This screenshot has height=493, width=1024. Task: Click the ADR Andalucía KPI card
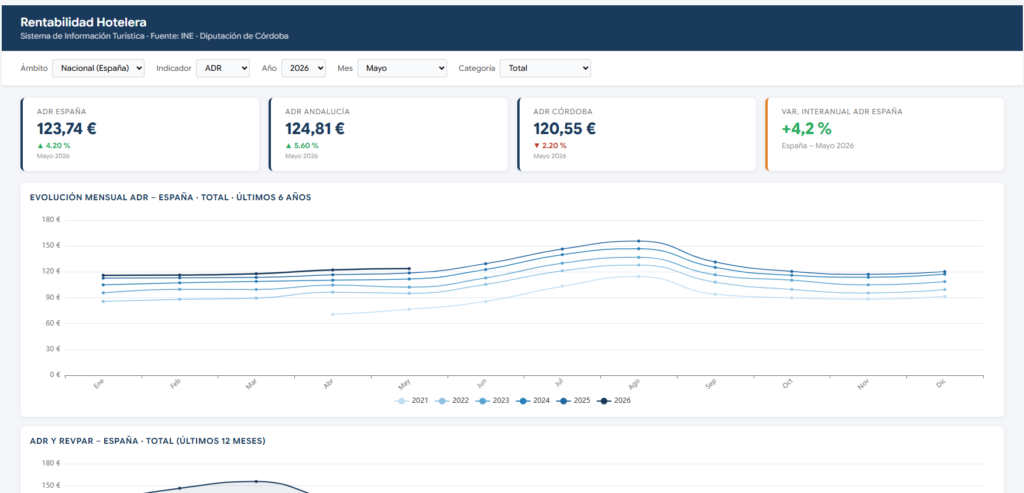[388, 135]
